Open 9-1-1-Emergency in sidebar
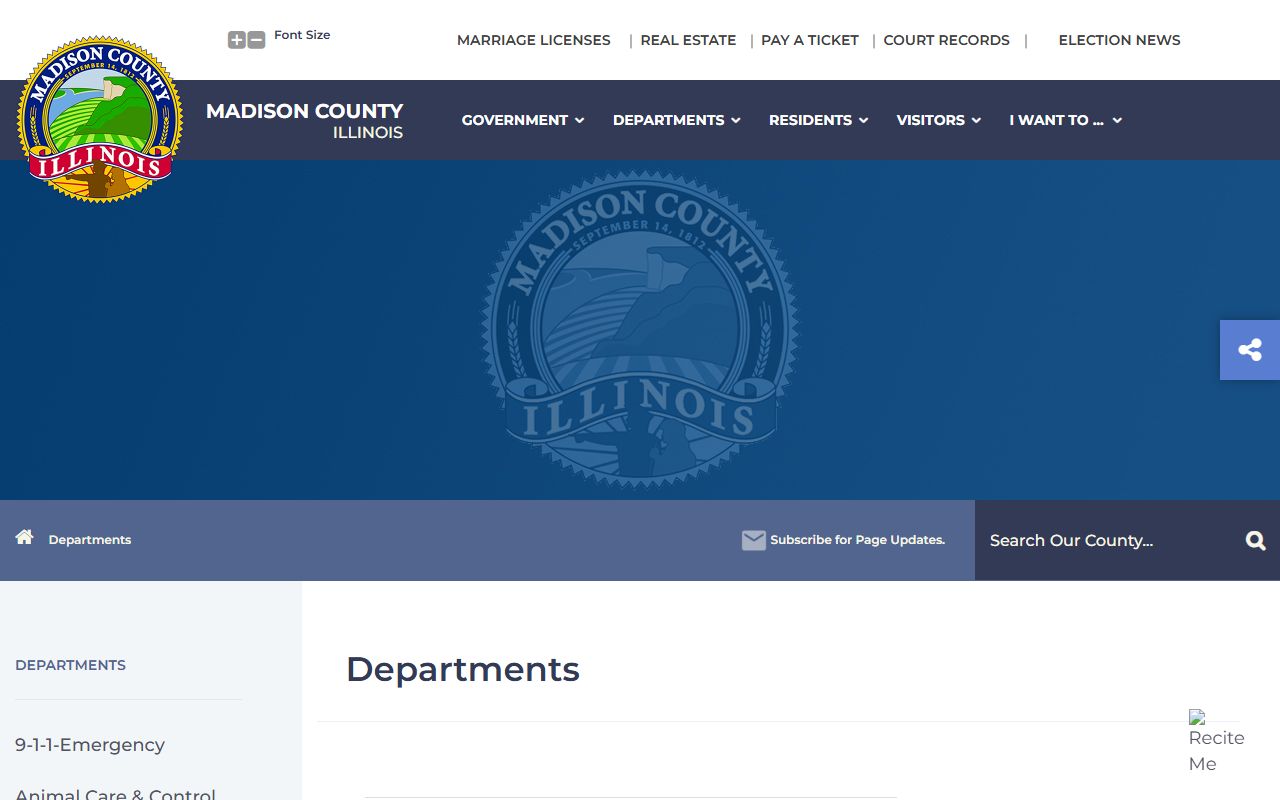This screenshot has height=800, width=1280. click(x=90, y=745)
